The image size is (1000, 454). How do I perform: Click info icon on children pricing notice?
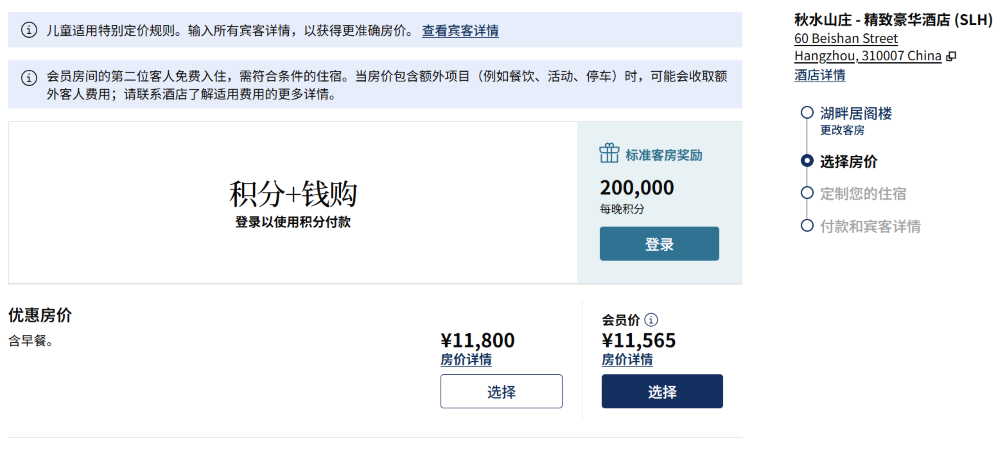(x=29, y=30)
